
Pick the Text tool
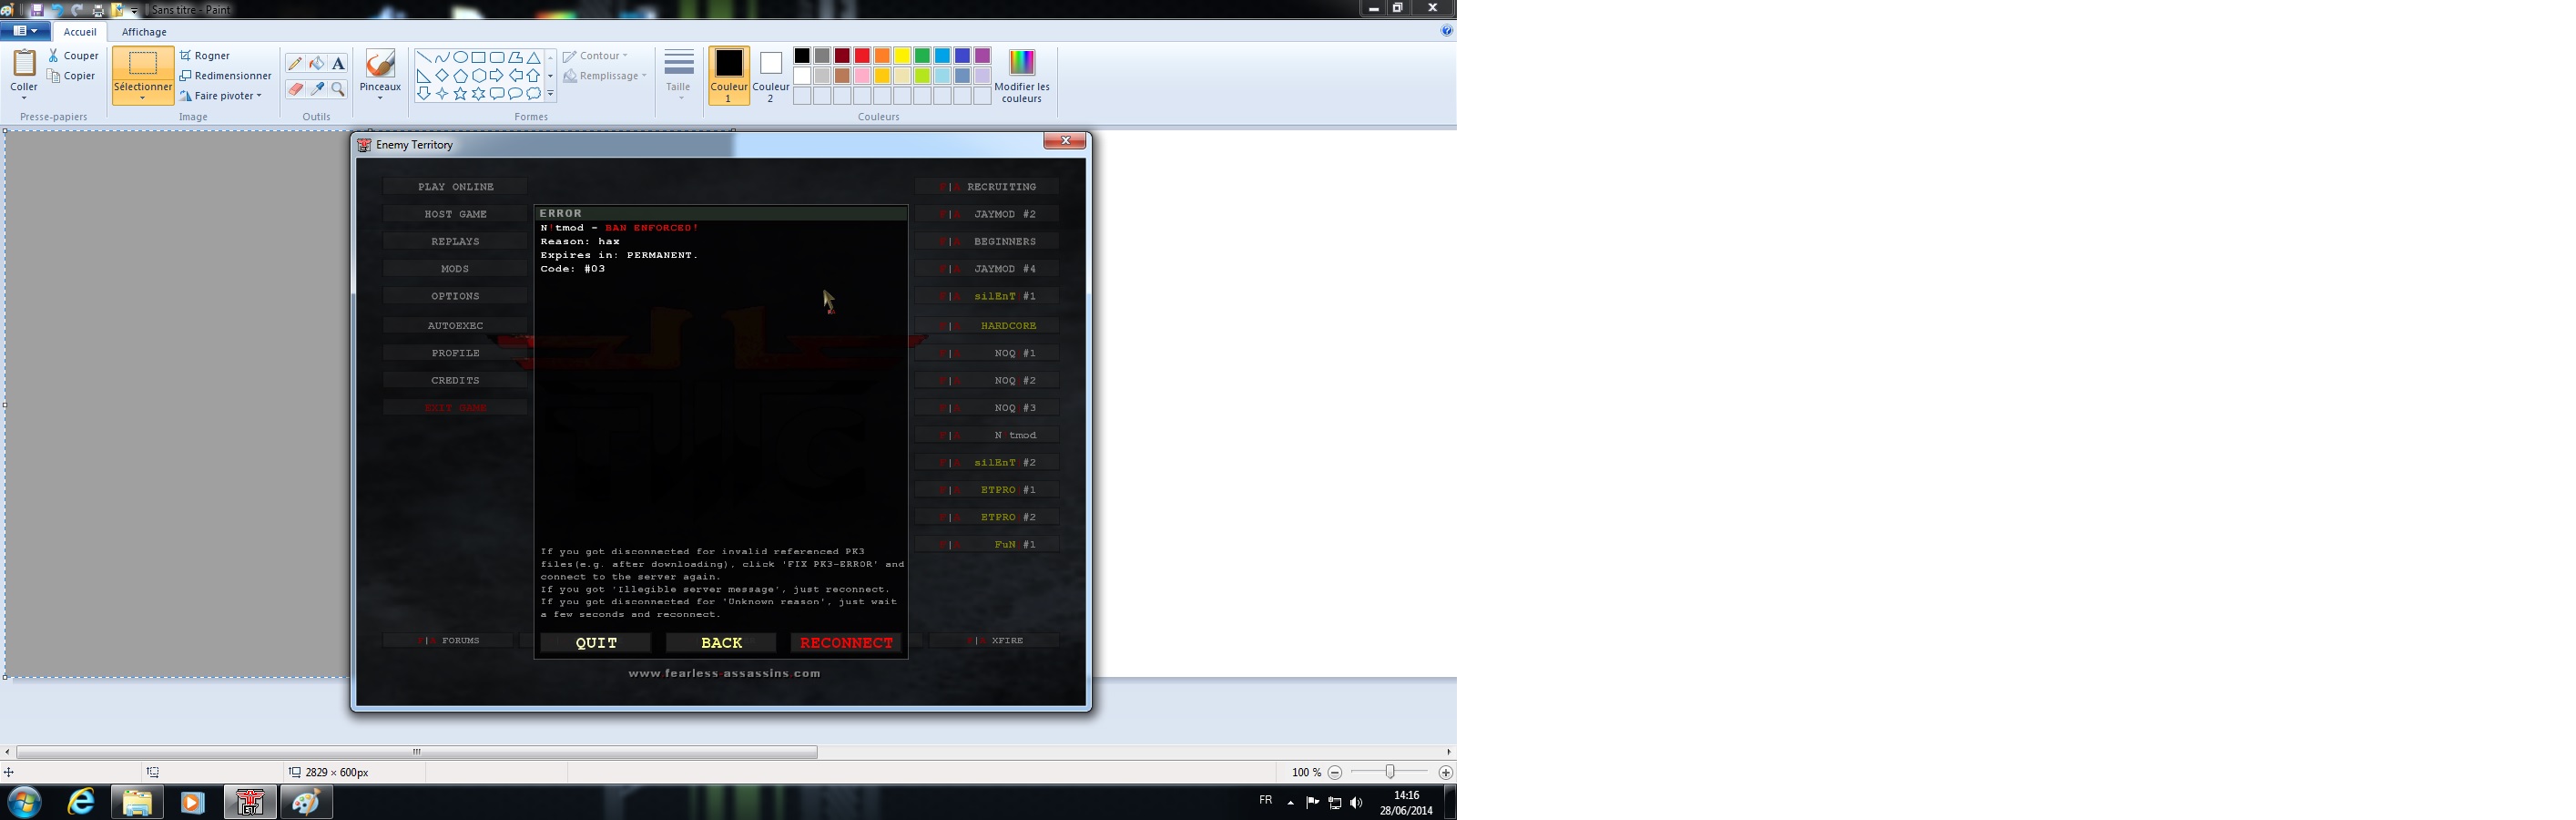coord(339,63)
